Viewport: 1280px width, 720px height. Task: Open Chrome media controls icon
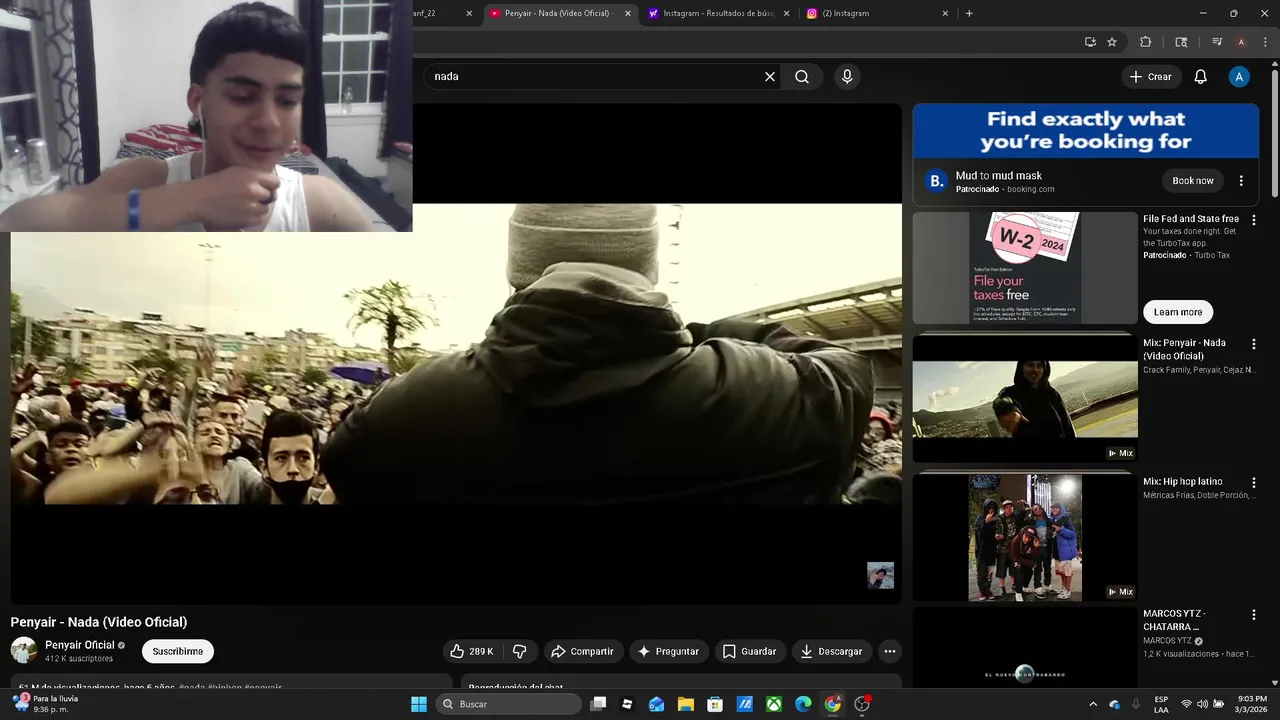point(1217,42)
